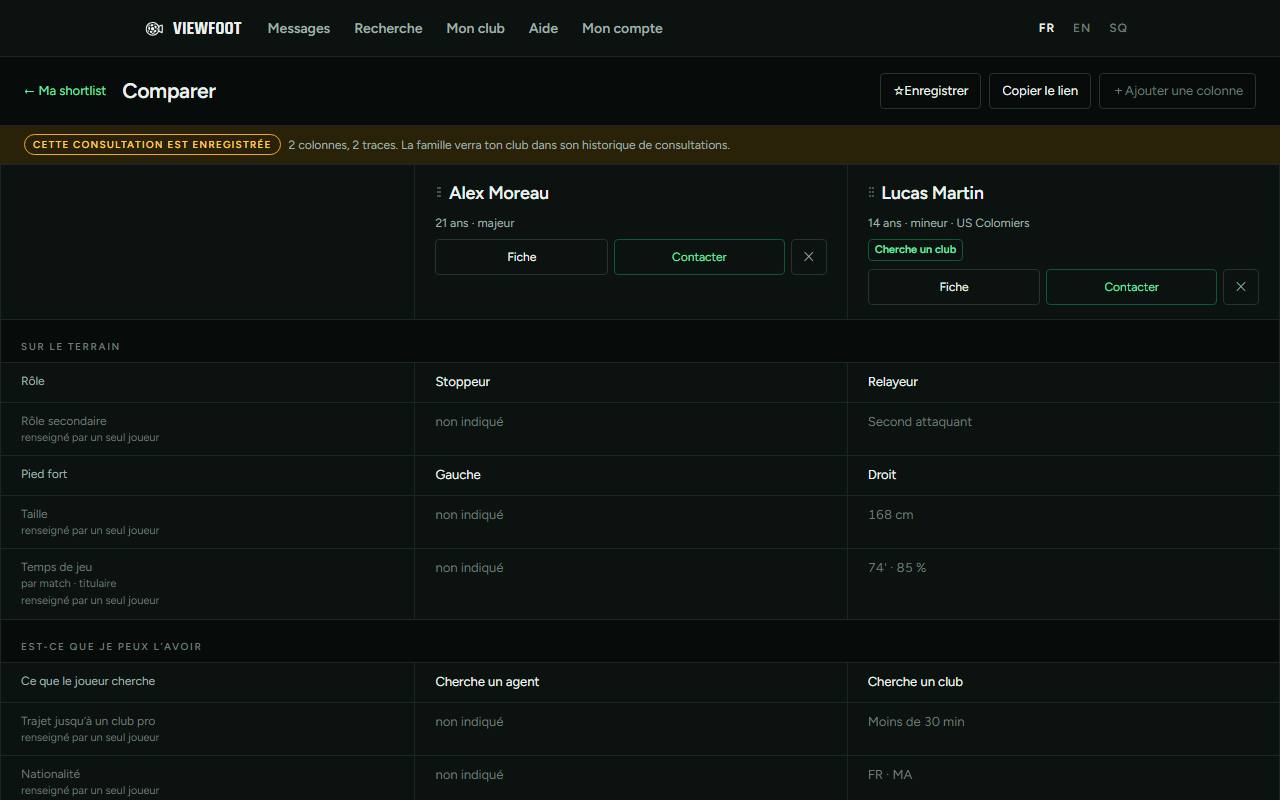Click the Second attaquant value
This screenshot has height=800, width=1280.
(x=920, y=422)
